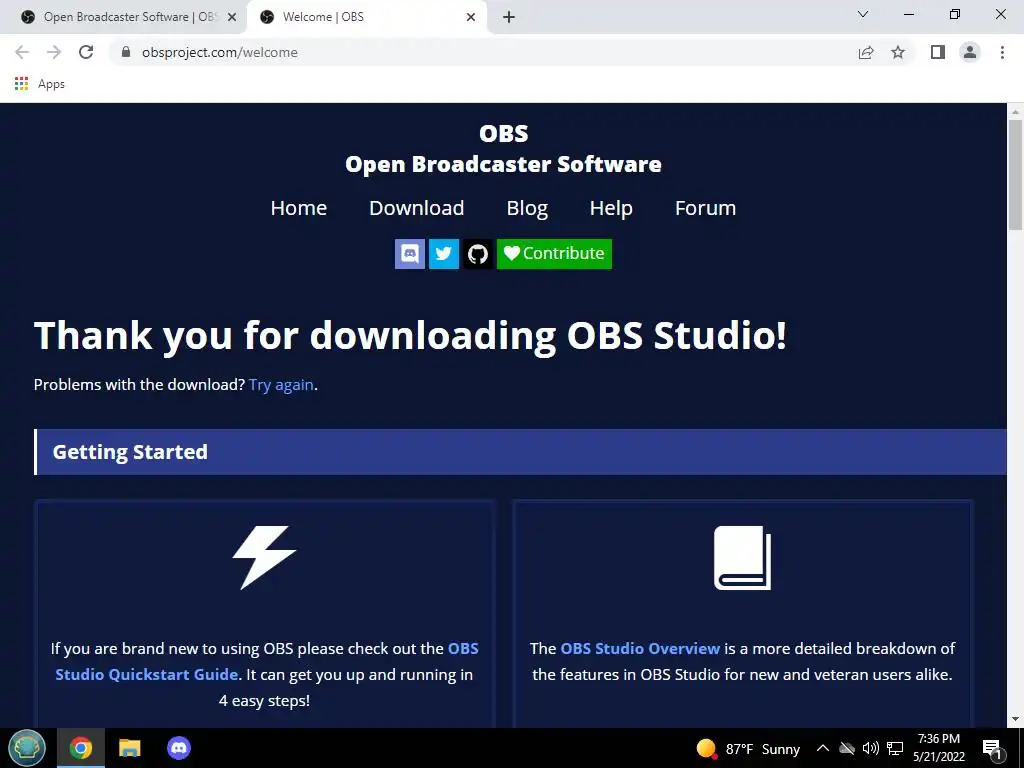Reload the current page
The image size is (1024, 768).
pyautogui.click(x=86, y=52)
